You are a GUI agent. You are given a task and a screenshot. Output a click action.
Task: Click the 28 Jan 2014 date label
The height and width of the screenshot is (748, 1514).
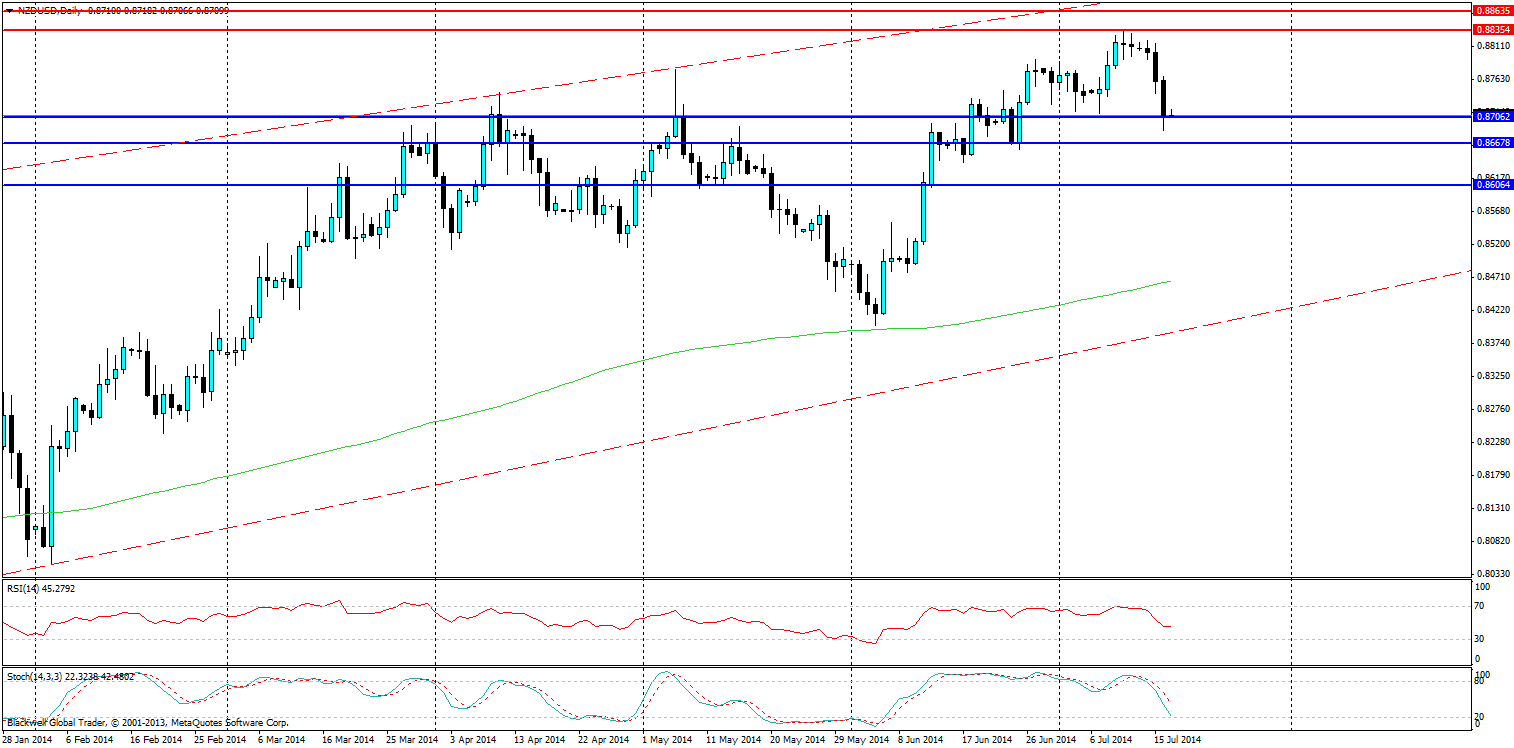click(26, 740)
